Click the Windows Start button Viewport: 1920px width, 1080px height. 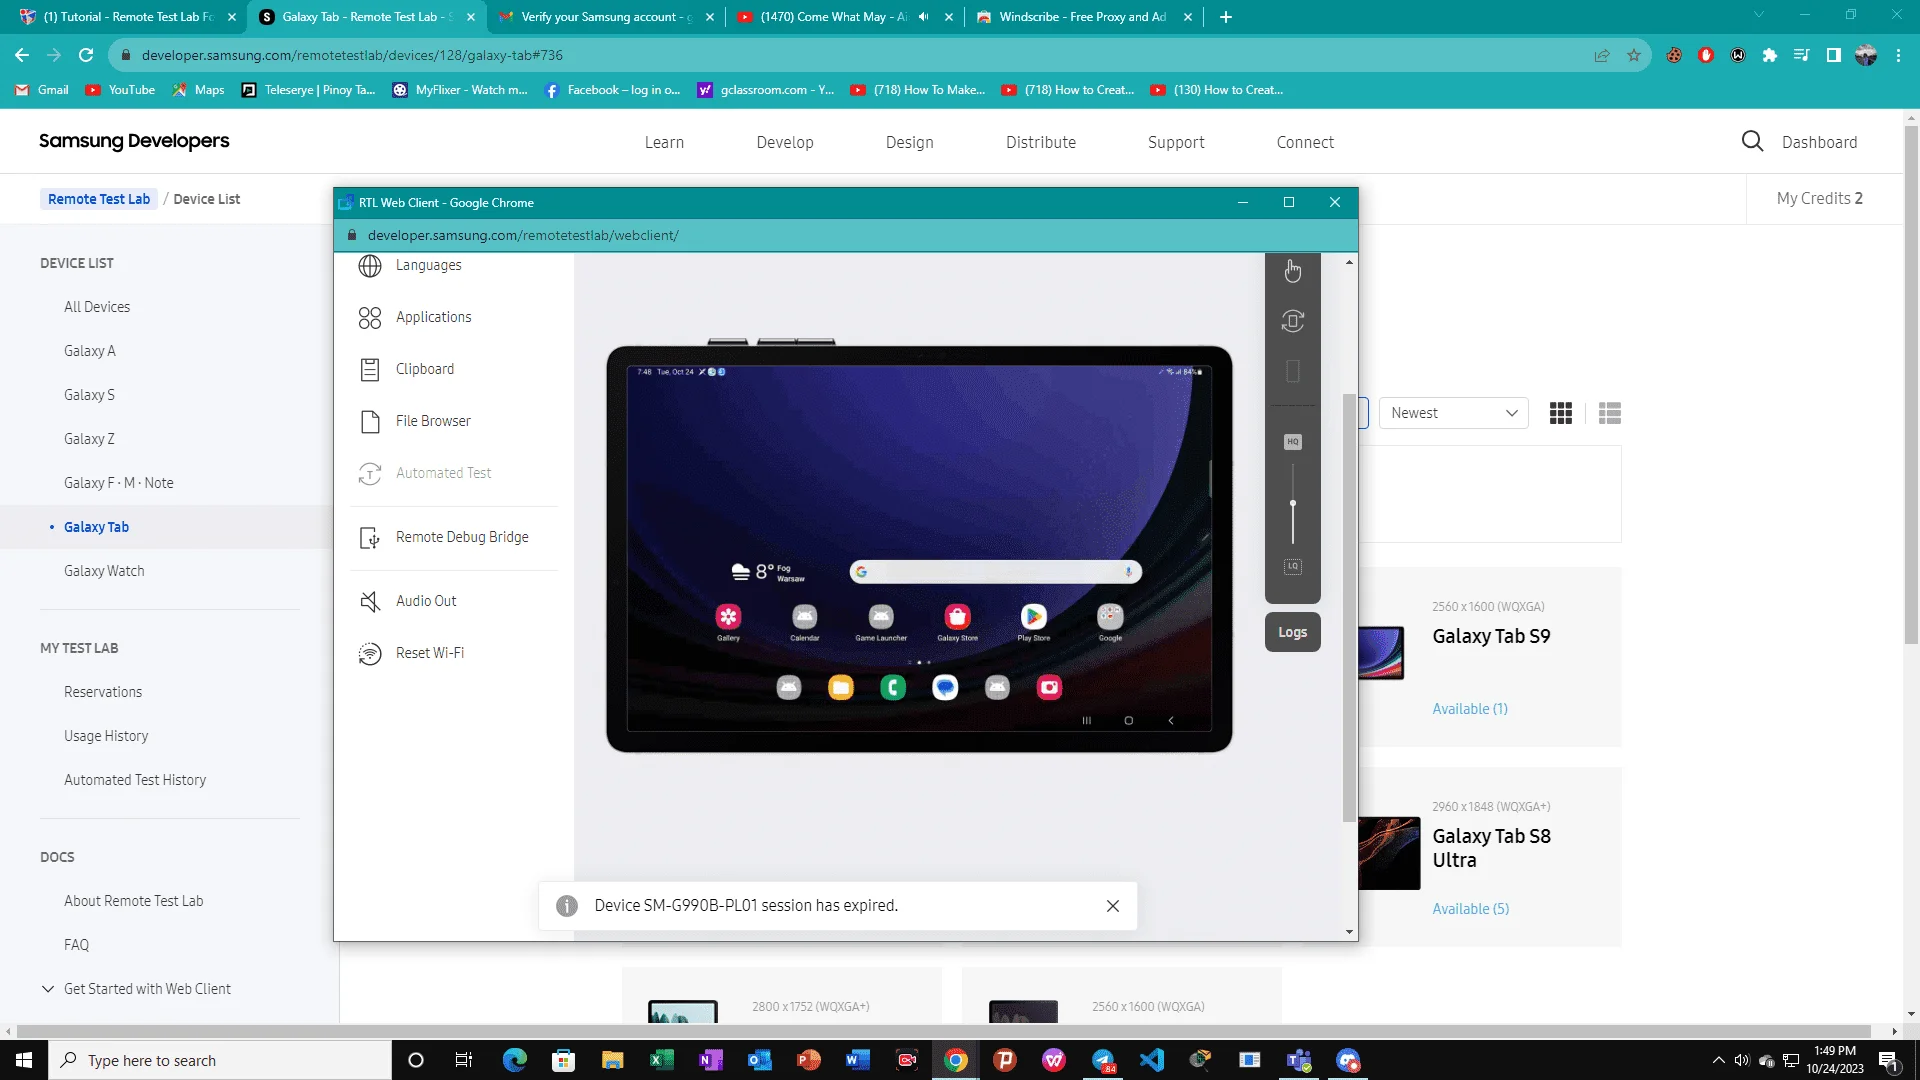pyautogui.click(x=24, y=1060)
